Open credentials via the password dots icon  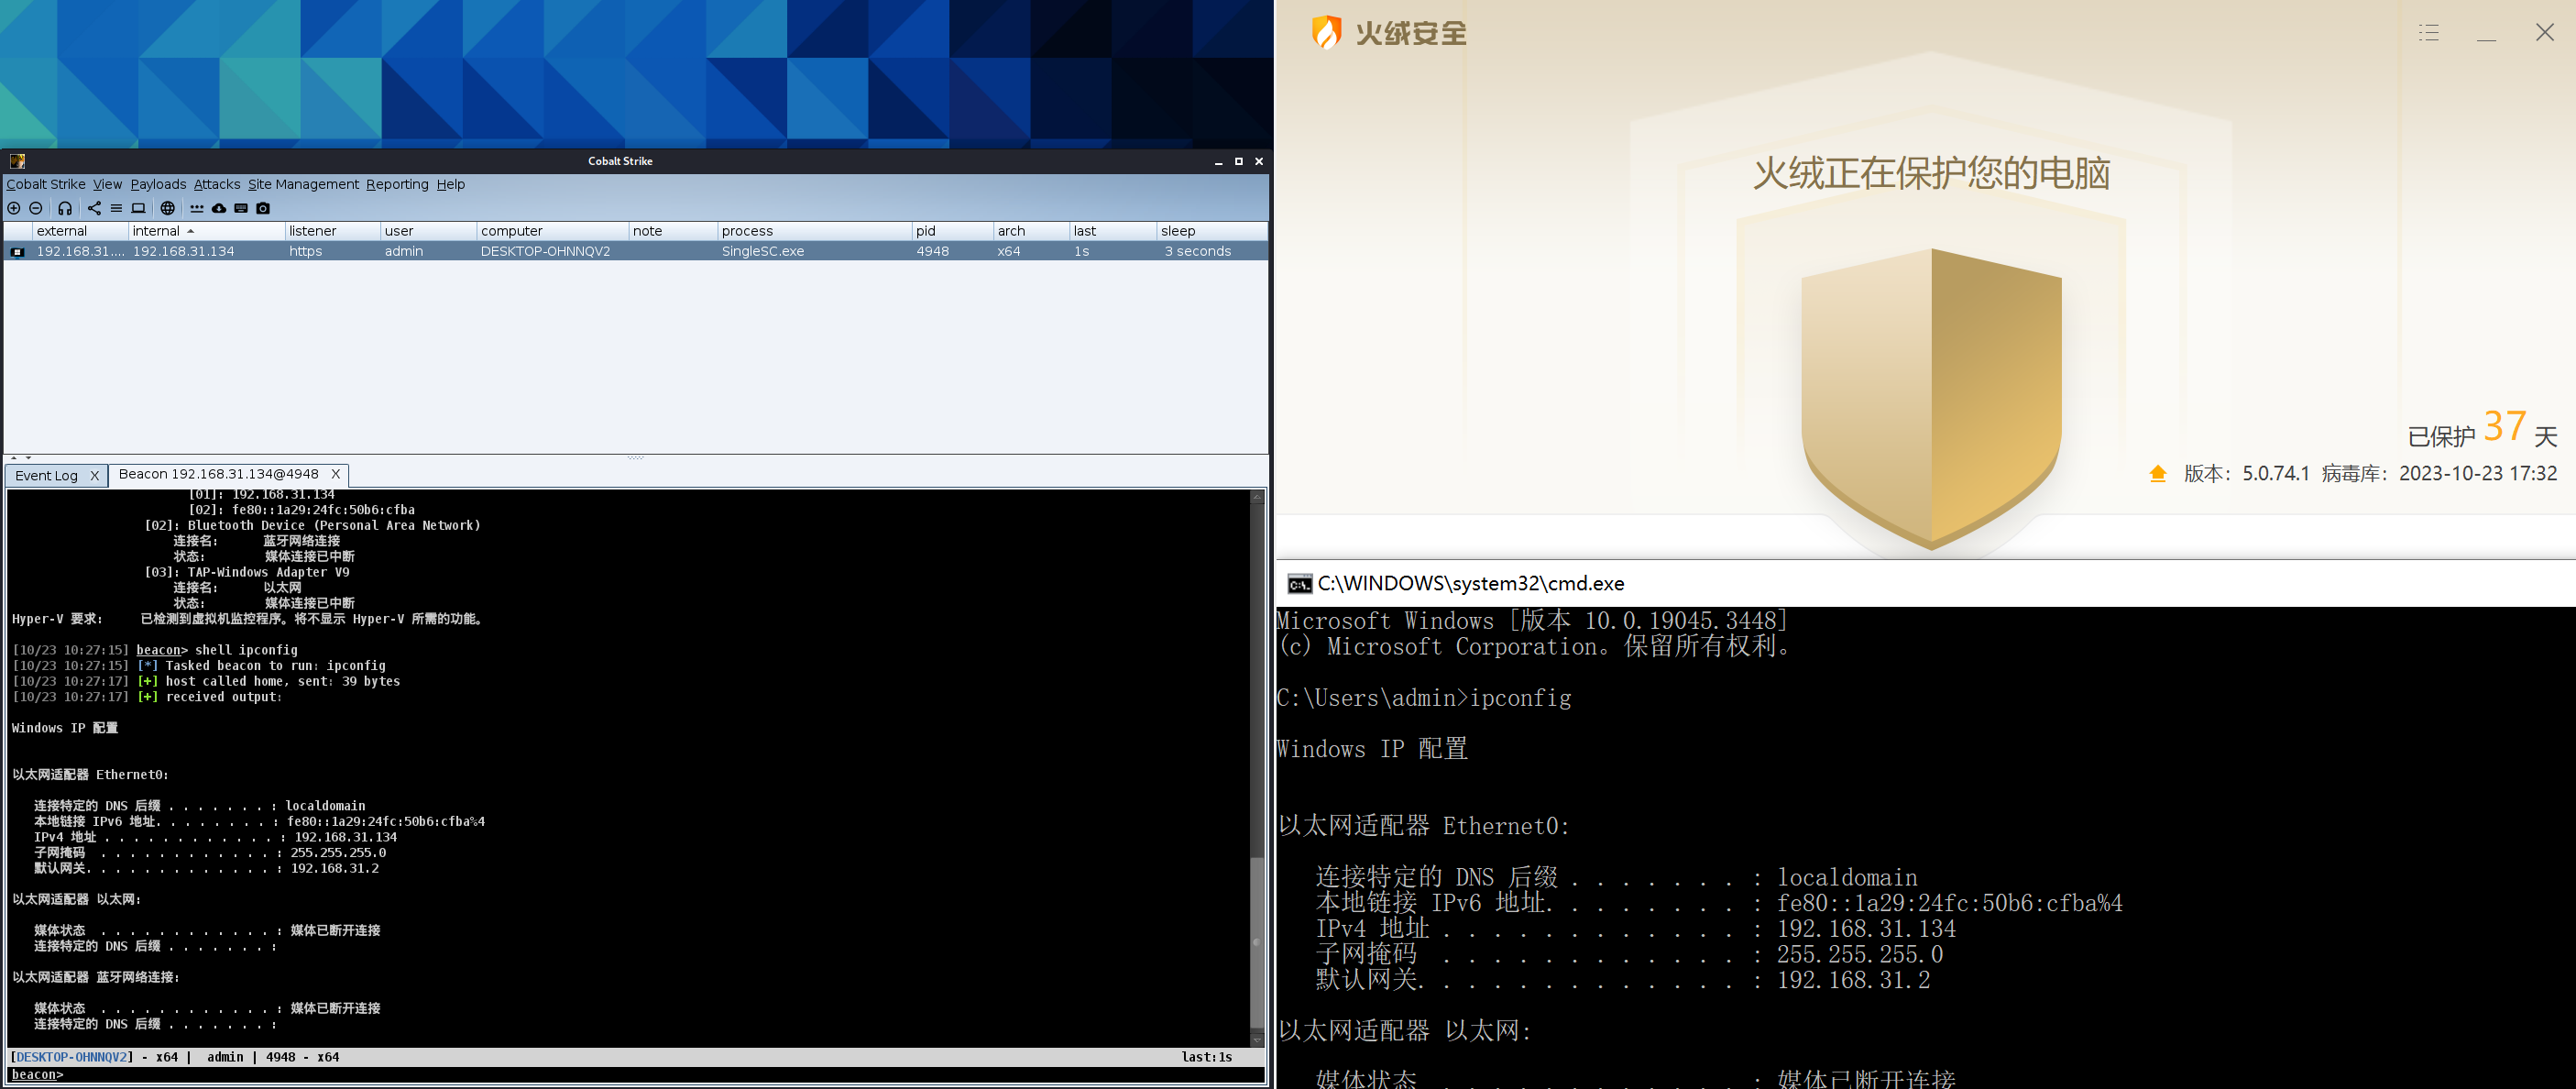pos(197,208)
